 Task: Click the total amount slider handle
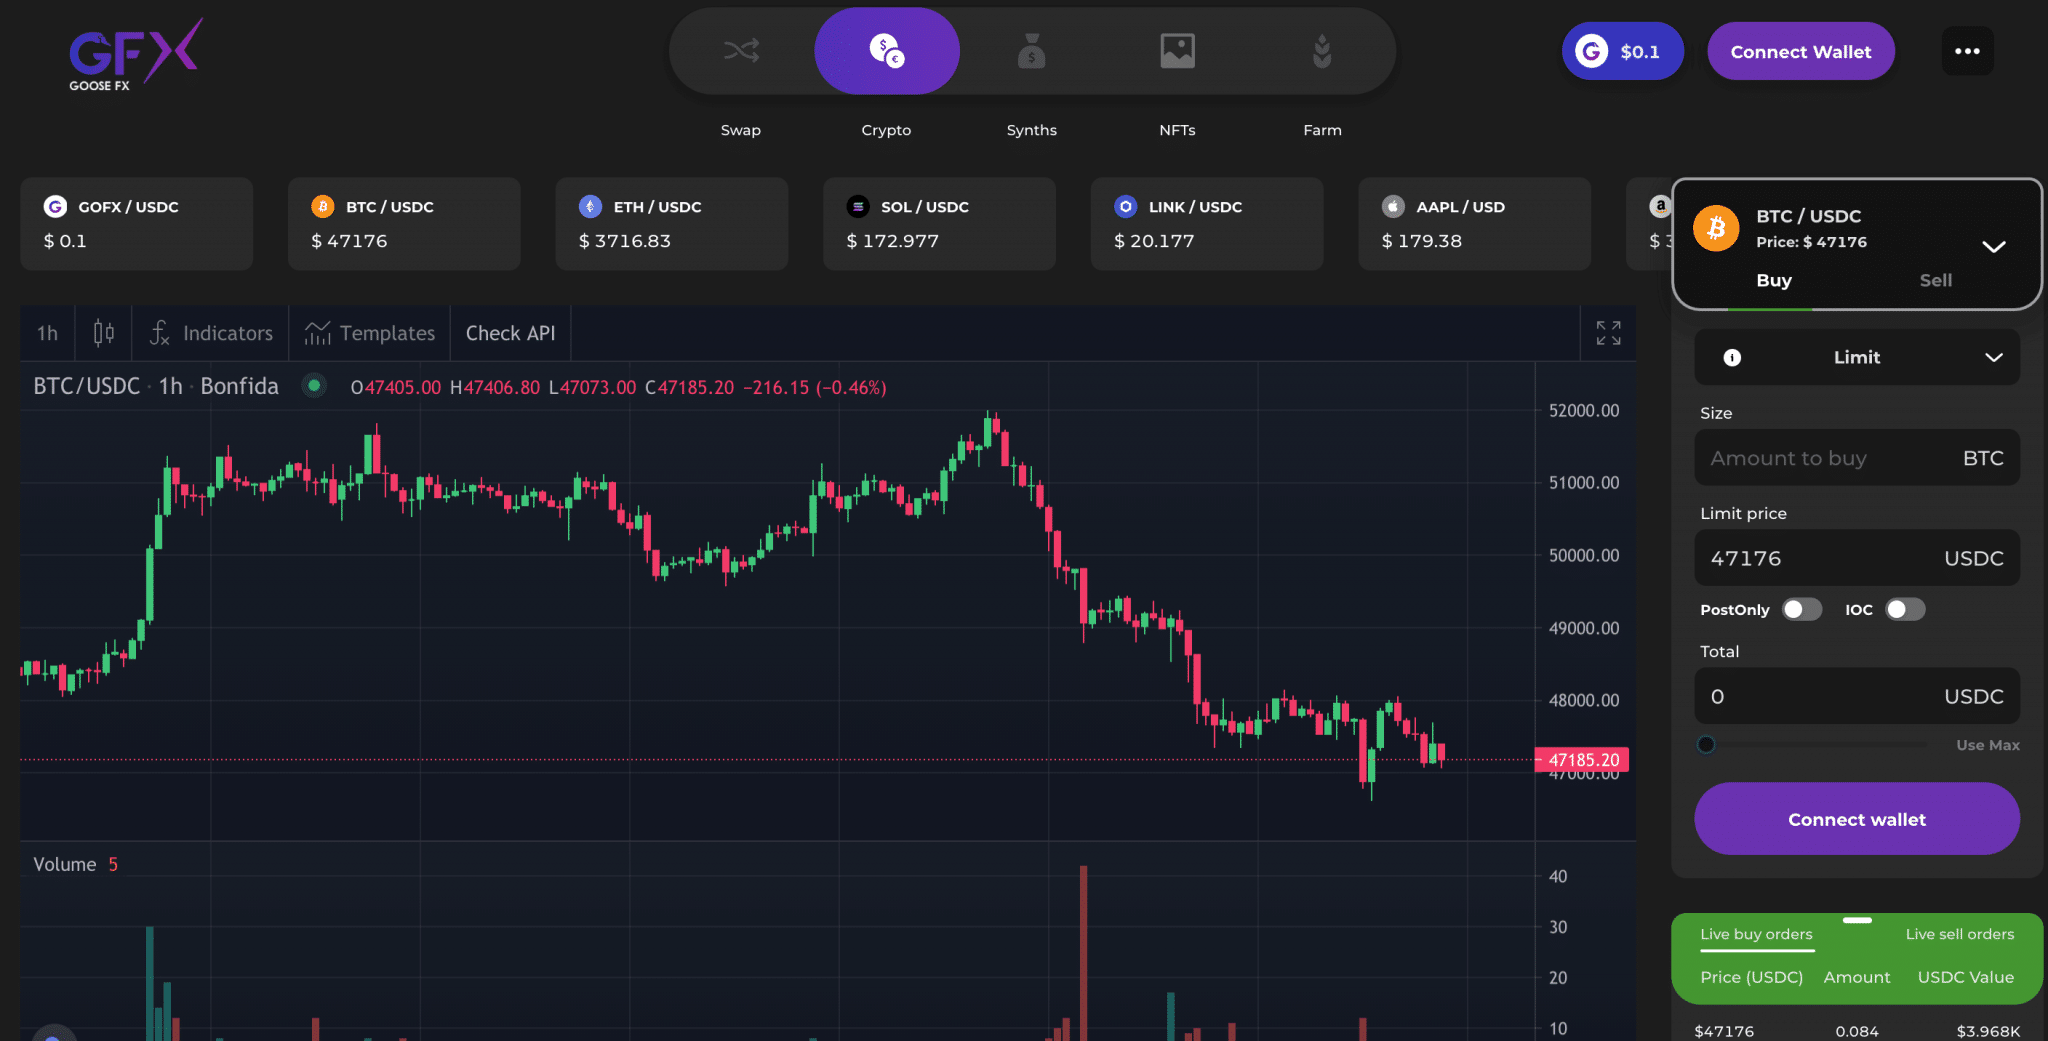[x=1707, y=745]
